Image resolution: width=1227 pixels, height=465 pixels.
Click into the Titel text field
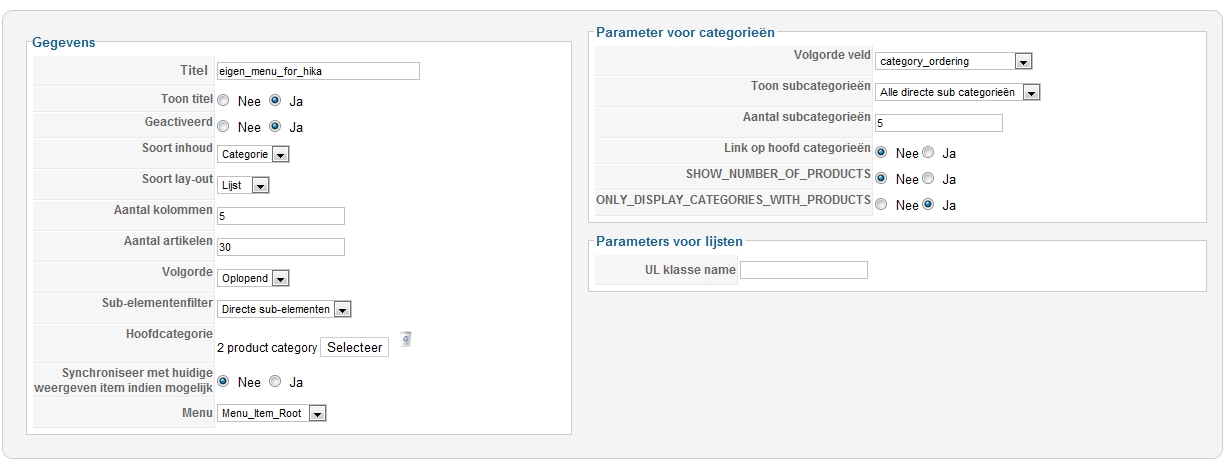318,71
